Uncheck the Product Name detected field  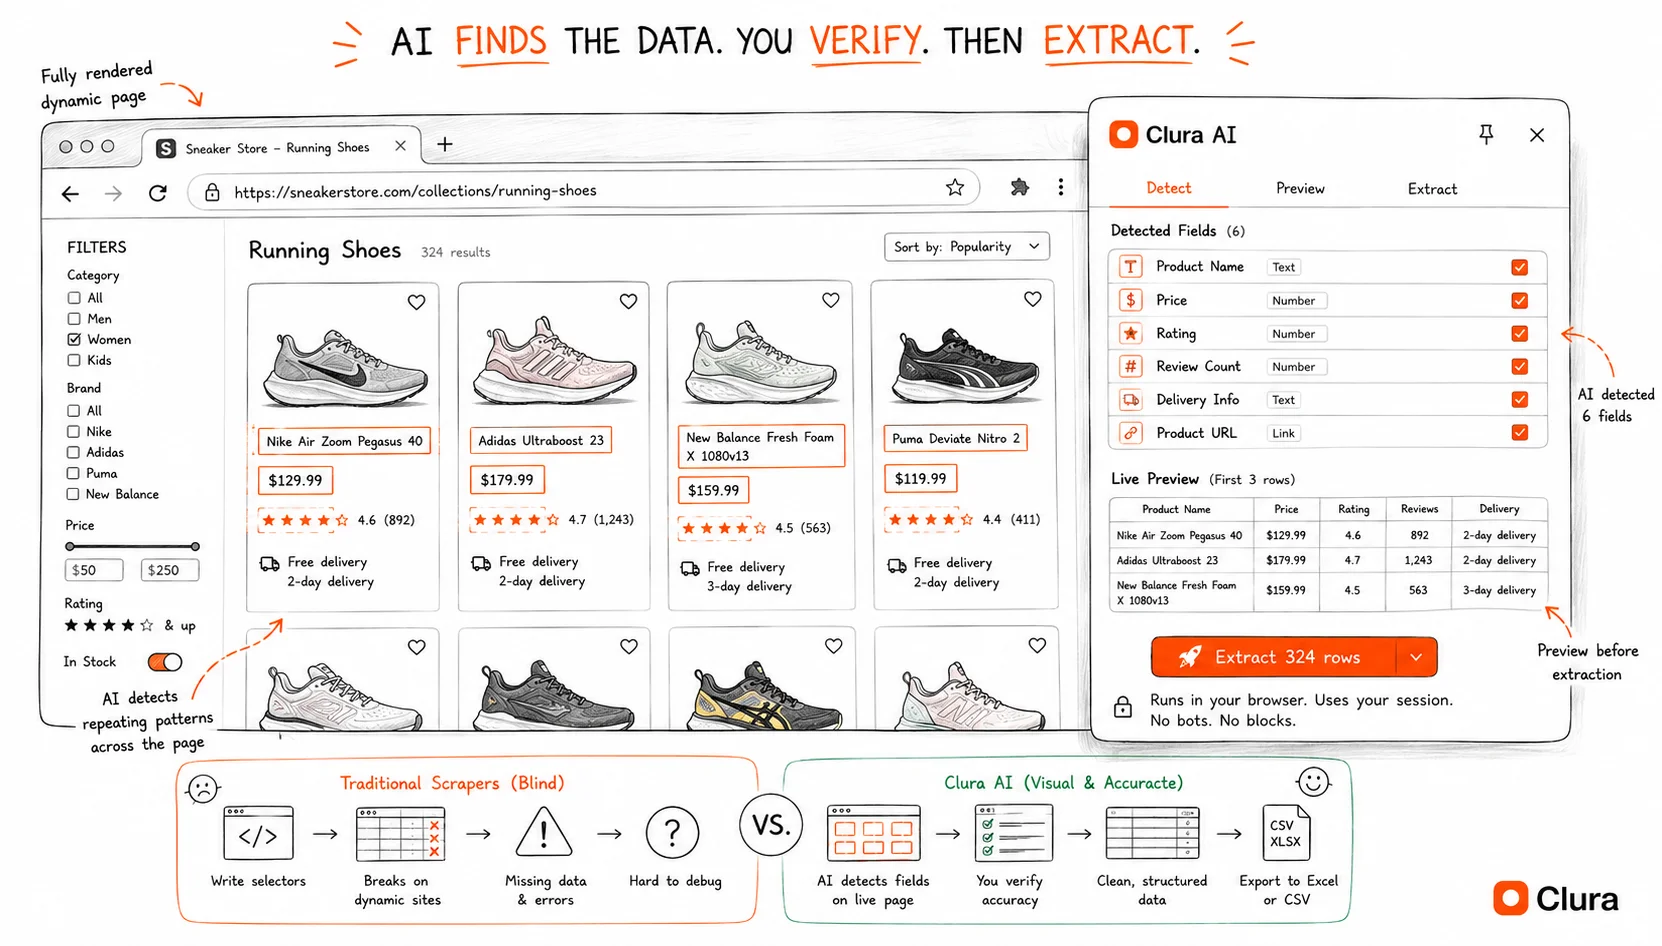click(1519, 267)
